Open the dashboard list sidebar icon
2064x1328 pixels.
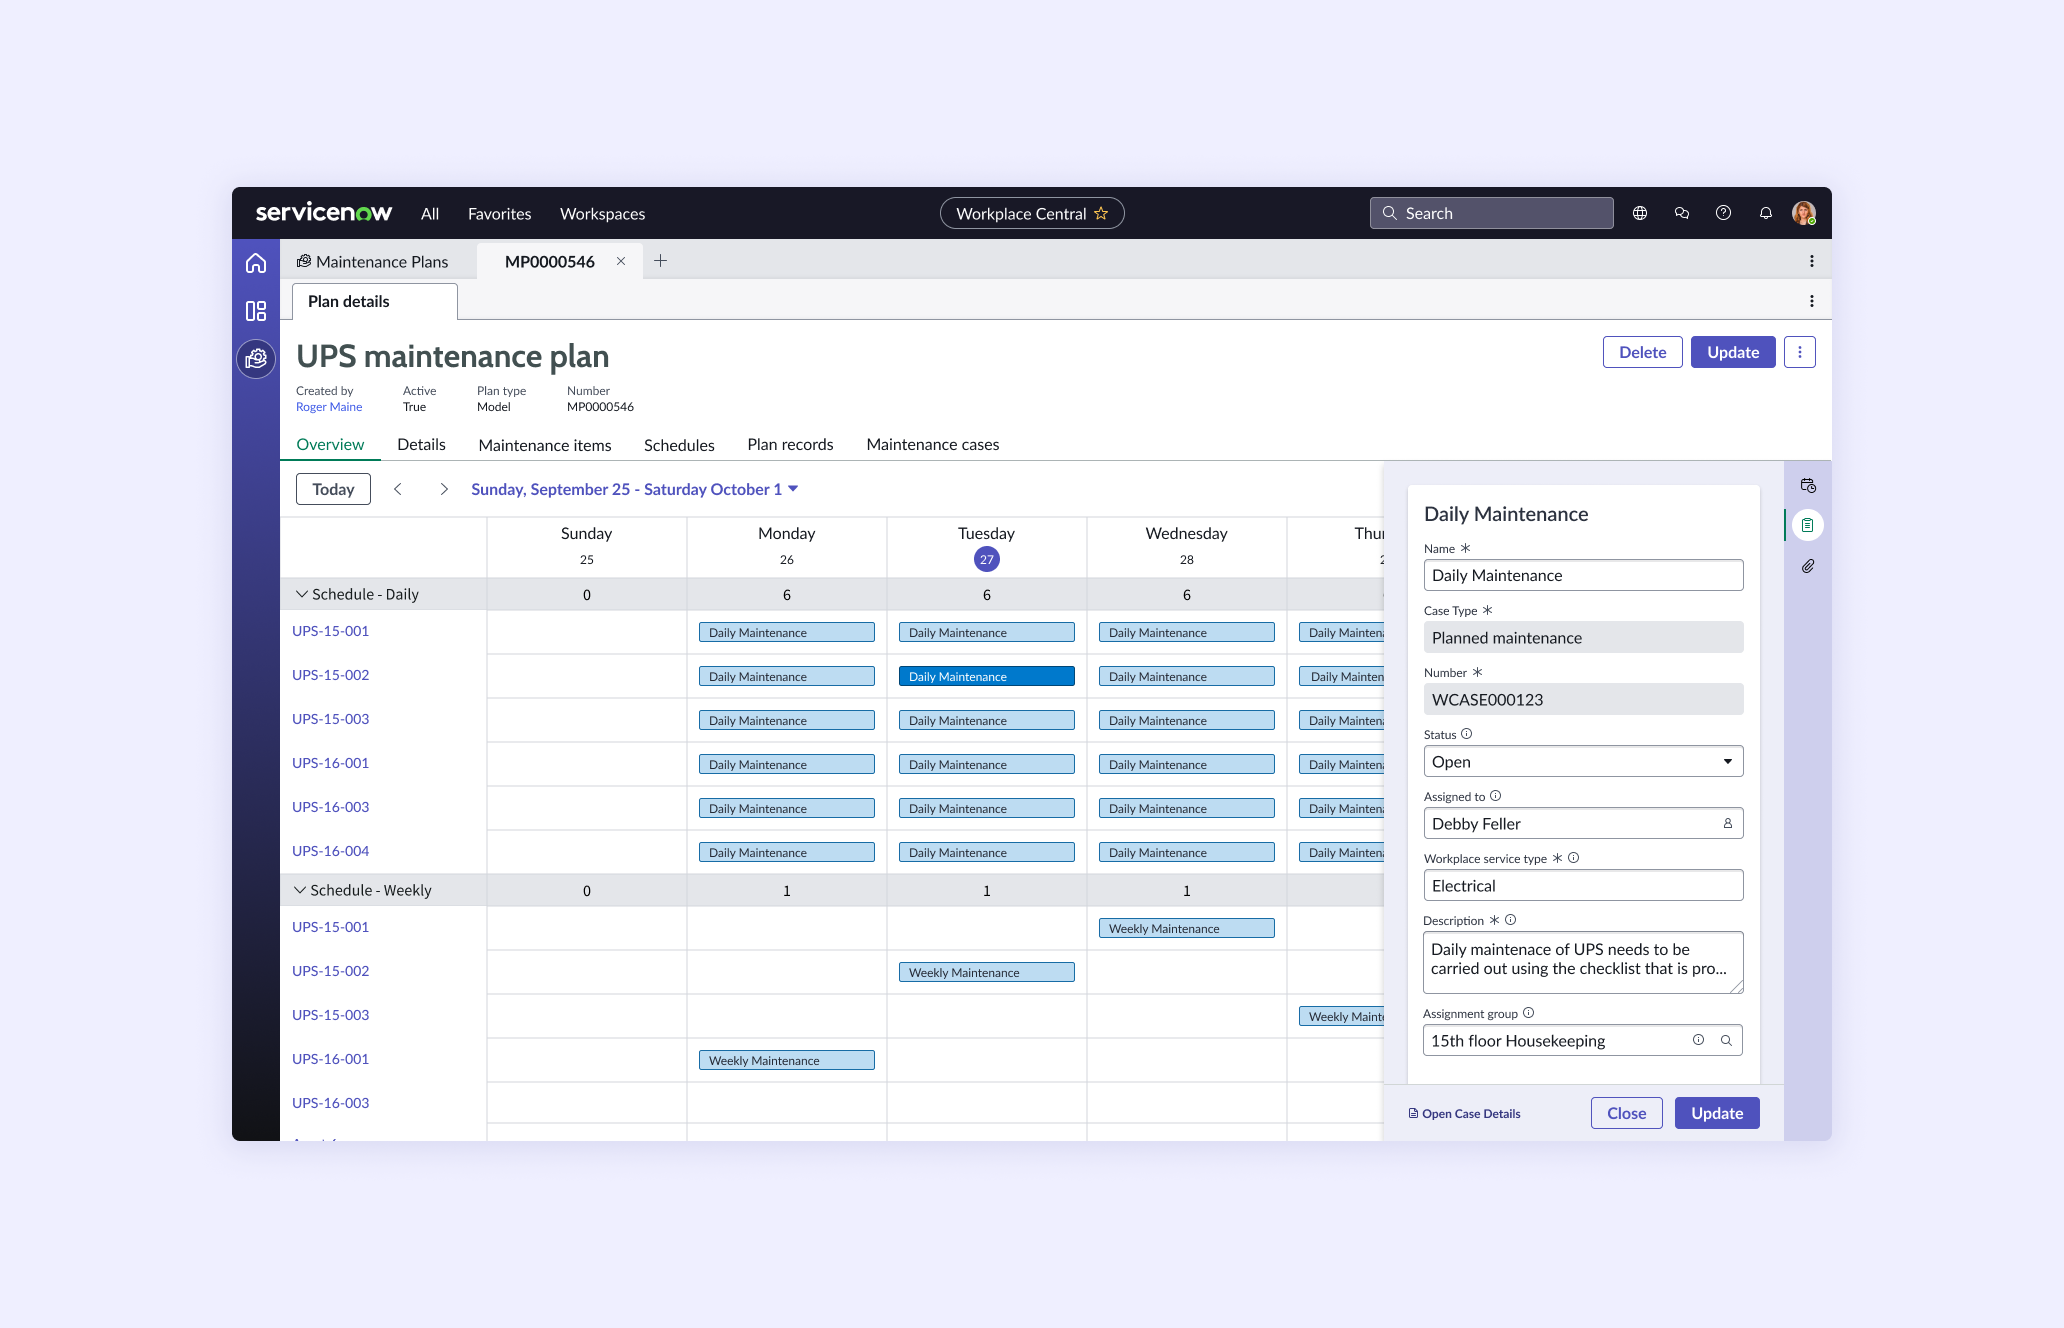(x=256, y=311)
